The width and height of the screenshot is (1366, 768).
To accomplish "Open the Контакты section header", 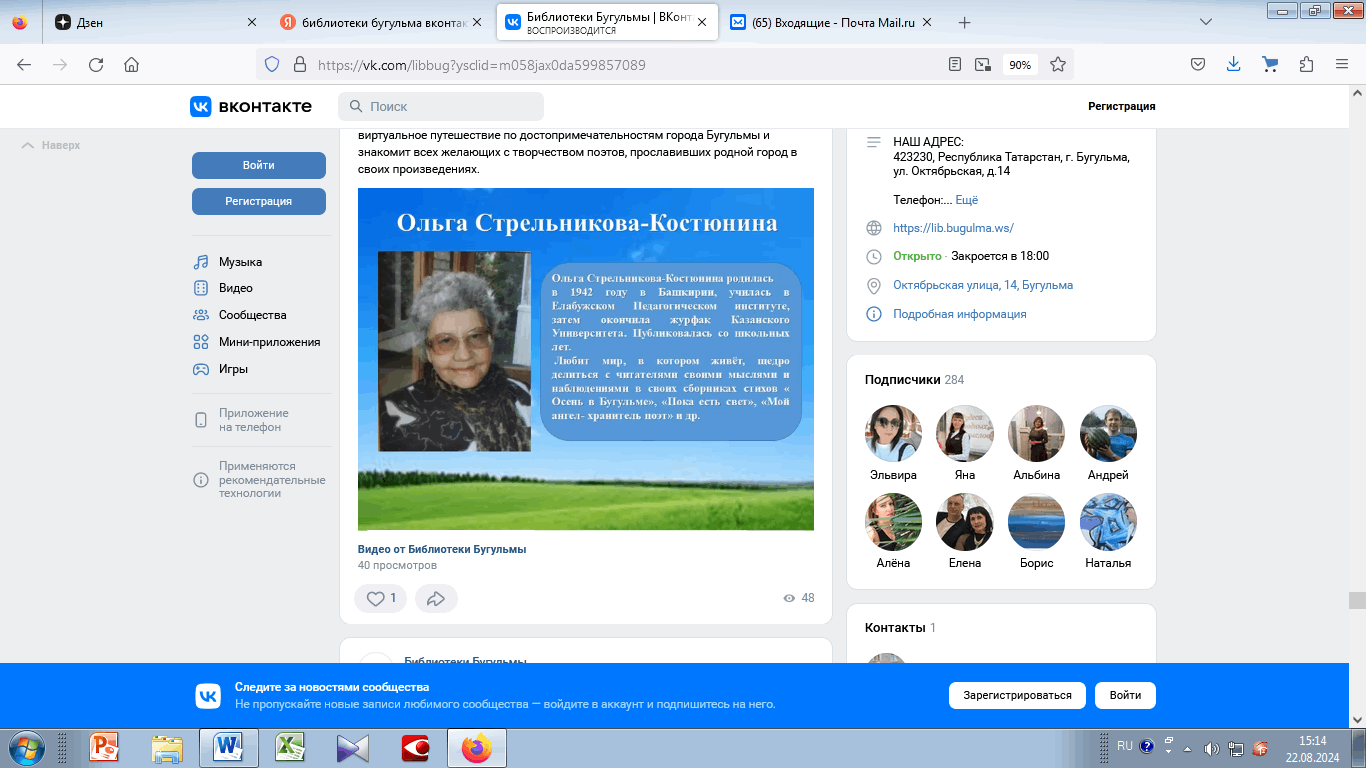I will tap(900, 628).
